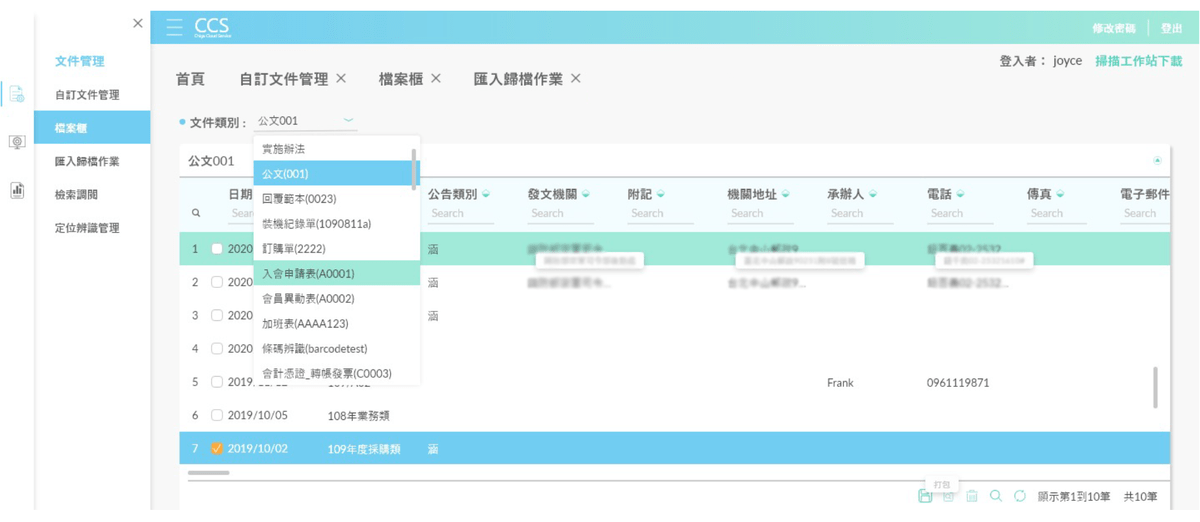Tick the checkbox for row 6
Image resolution: width=1200 pixels, height=522 pixels.
(x=217, y=415)
